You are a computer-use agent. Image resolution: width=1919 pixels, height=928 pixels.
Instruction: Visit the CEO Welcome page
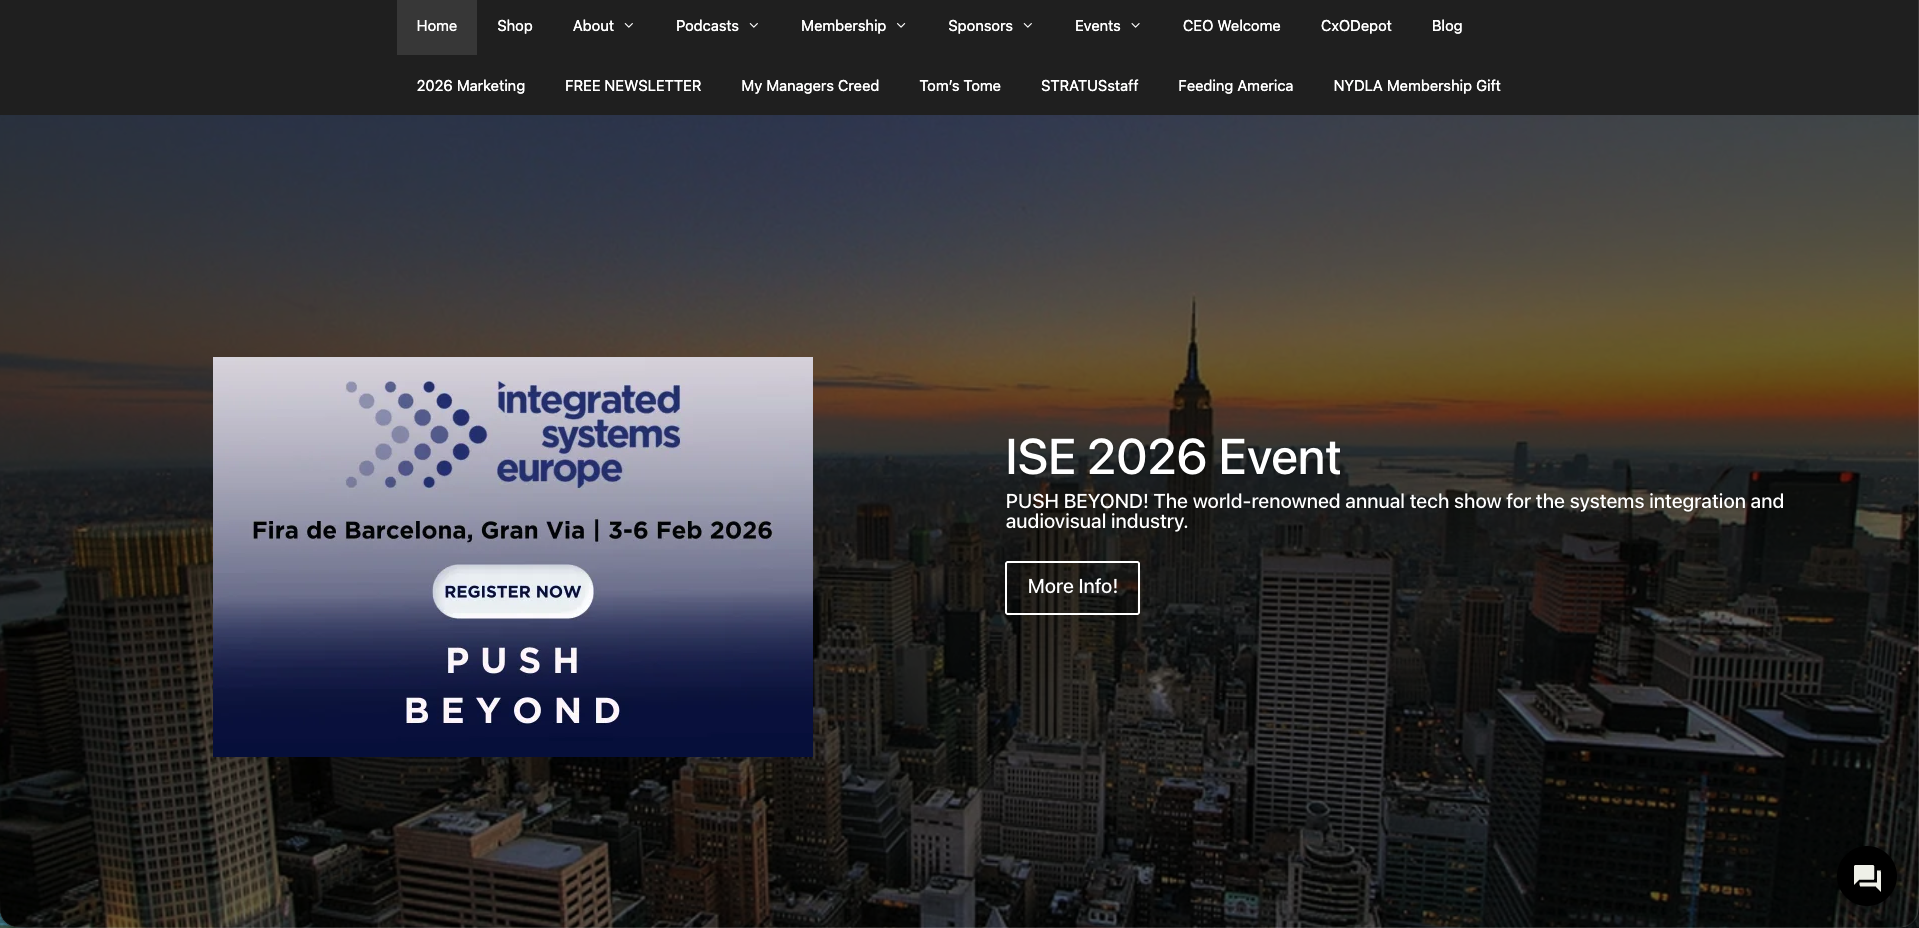point(1231,26)
